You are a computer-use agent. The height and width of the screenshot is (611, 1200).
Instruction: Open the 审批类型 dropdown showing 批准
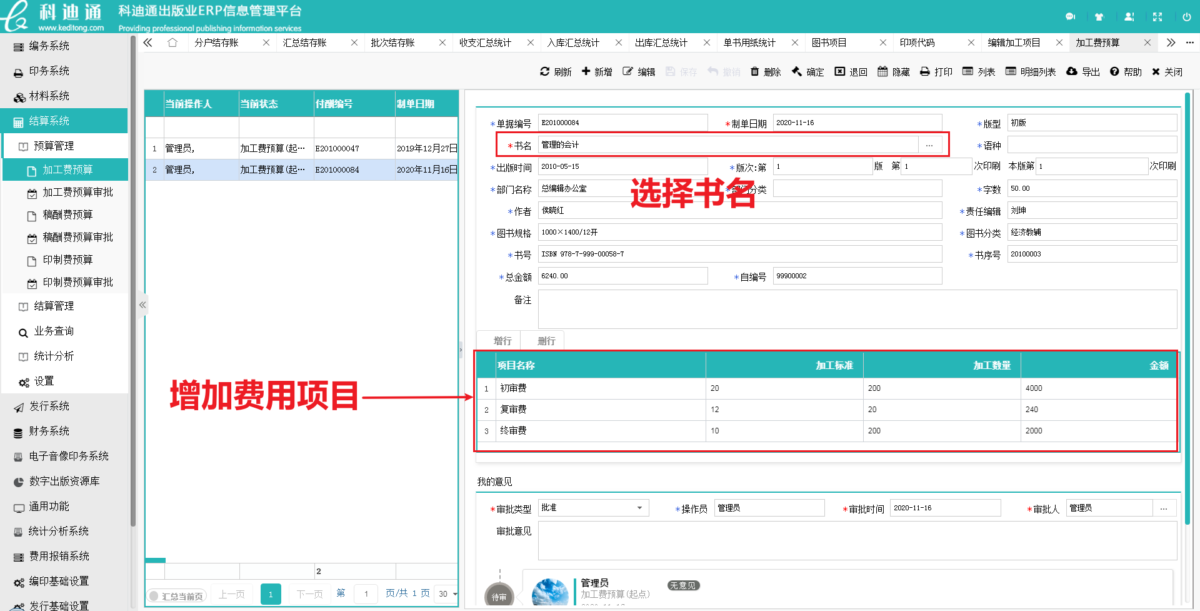(594, 508)
